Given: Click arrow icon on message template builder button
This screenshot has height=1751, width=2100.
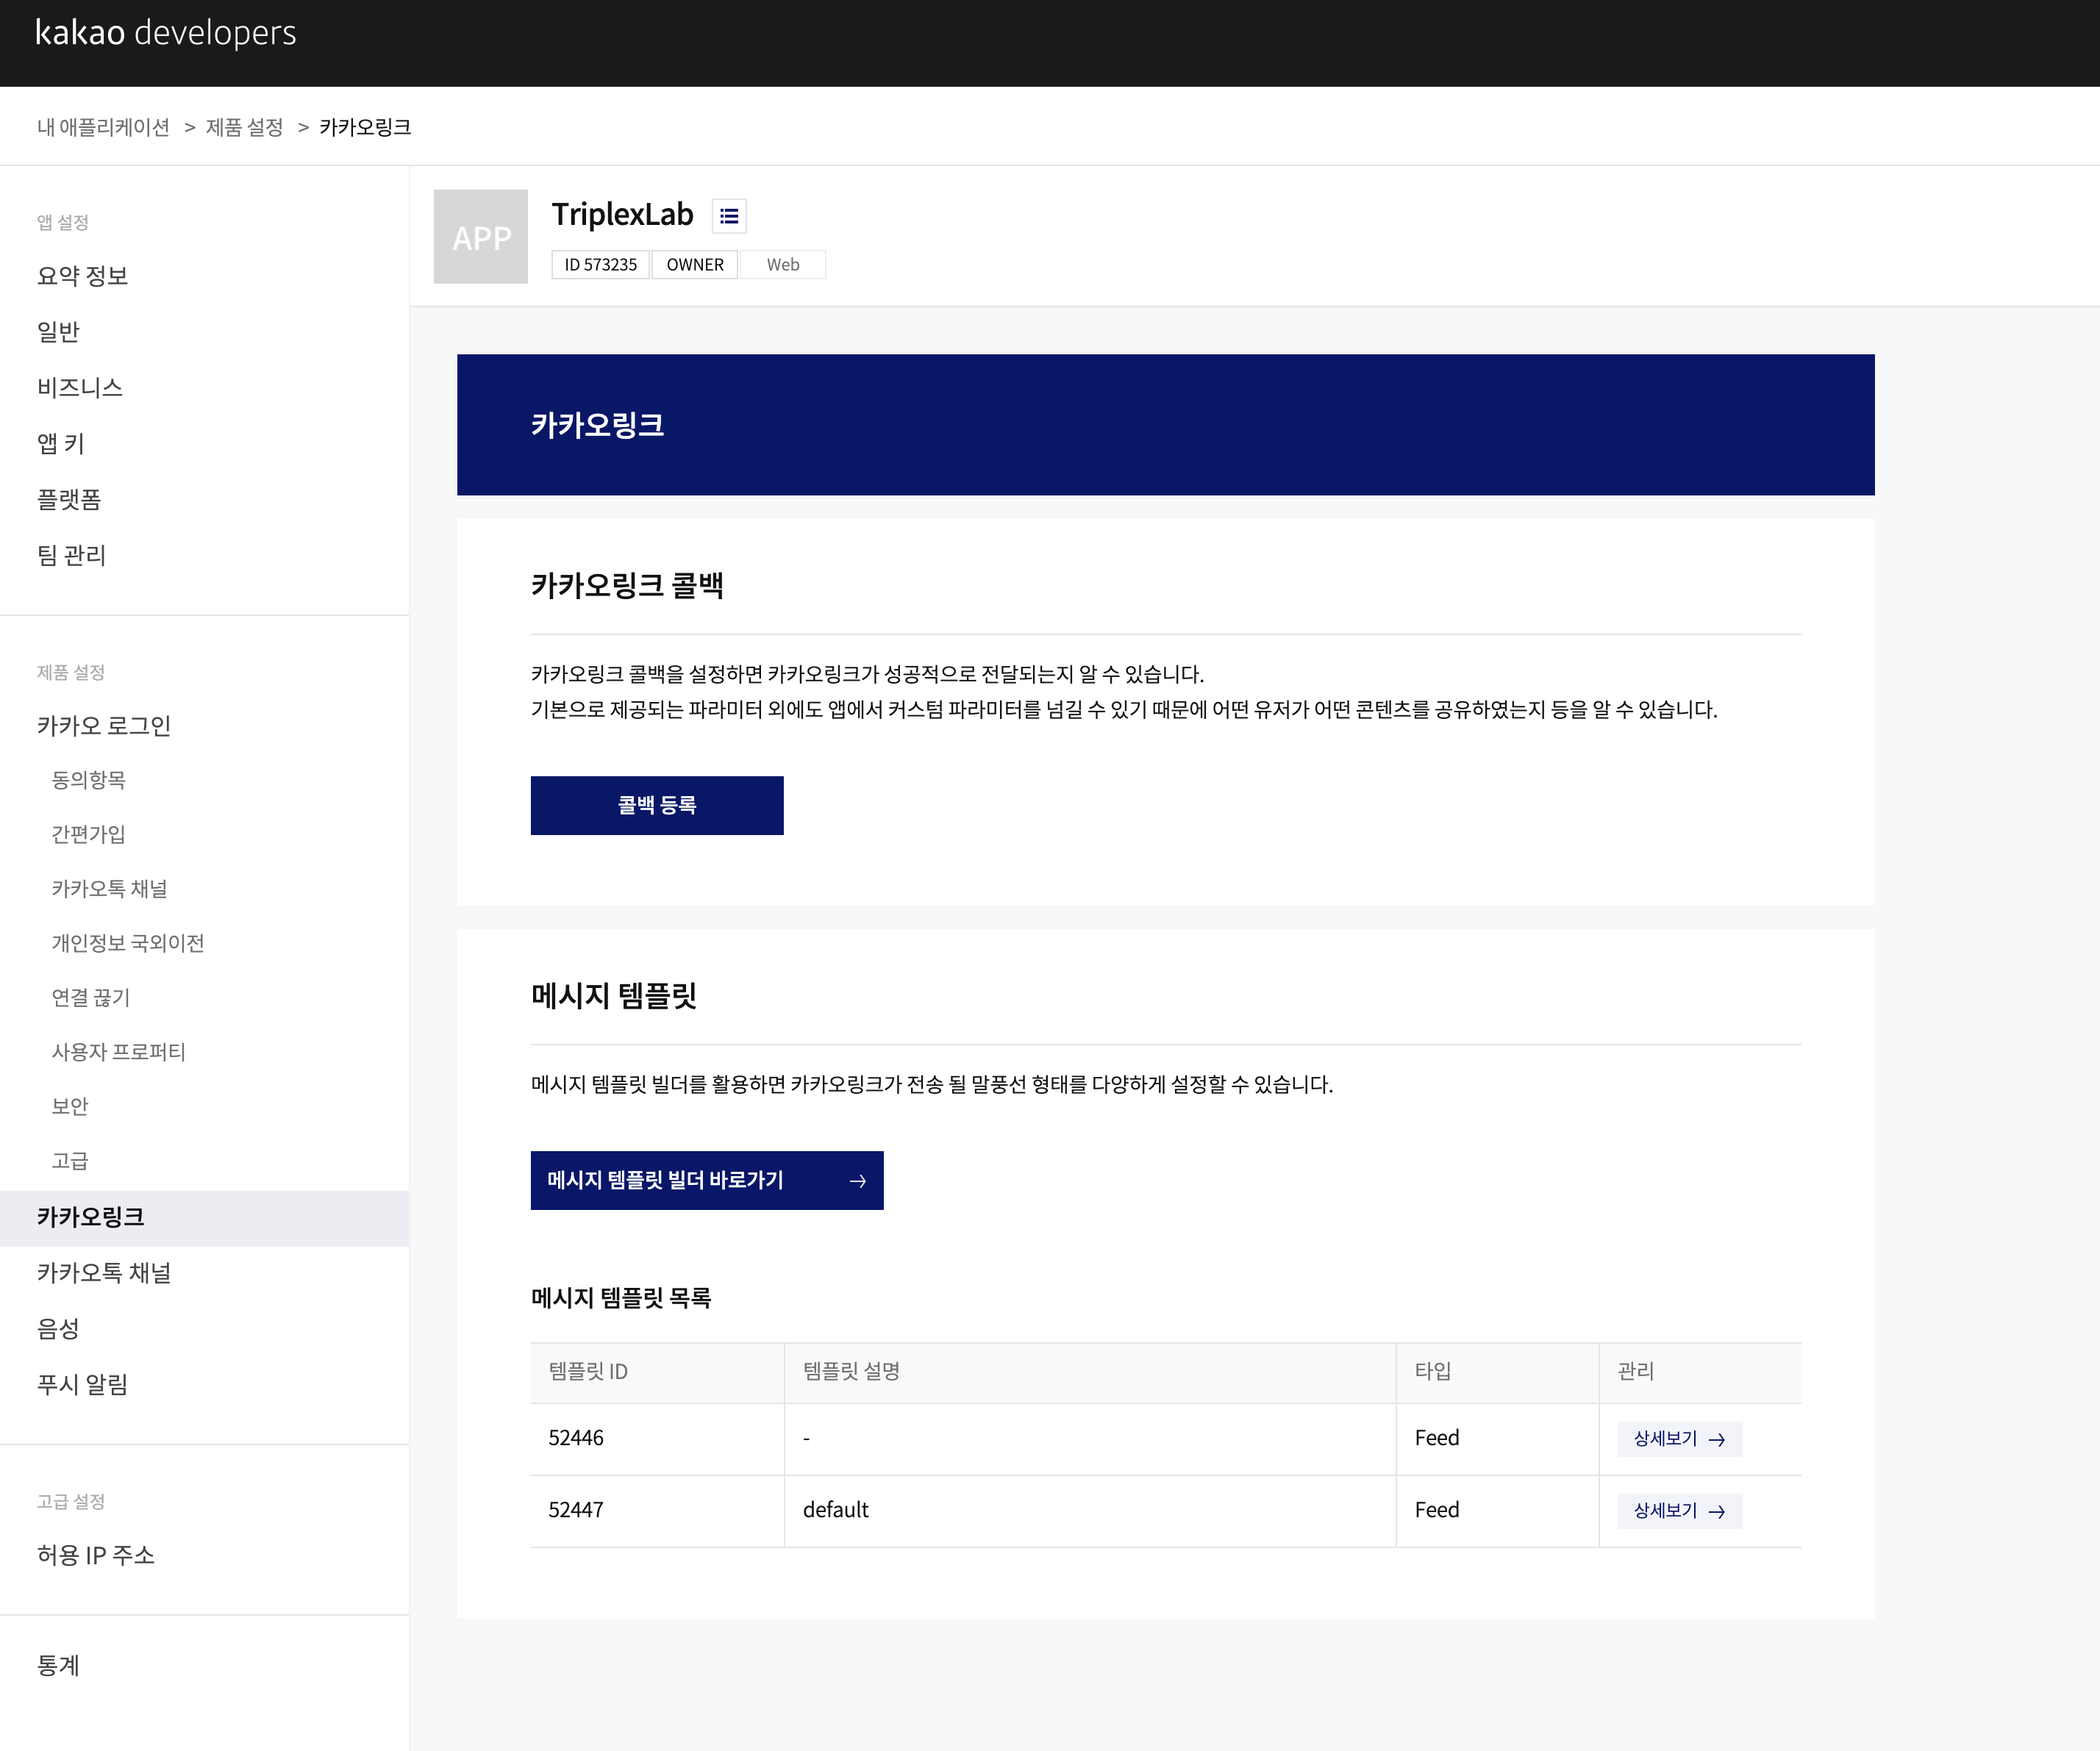Looking at the screenshot, I should coord(857,1181).
